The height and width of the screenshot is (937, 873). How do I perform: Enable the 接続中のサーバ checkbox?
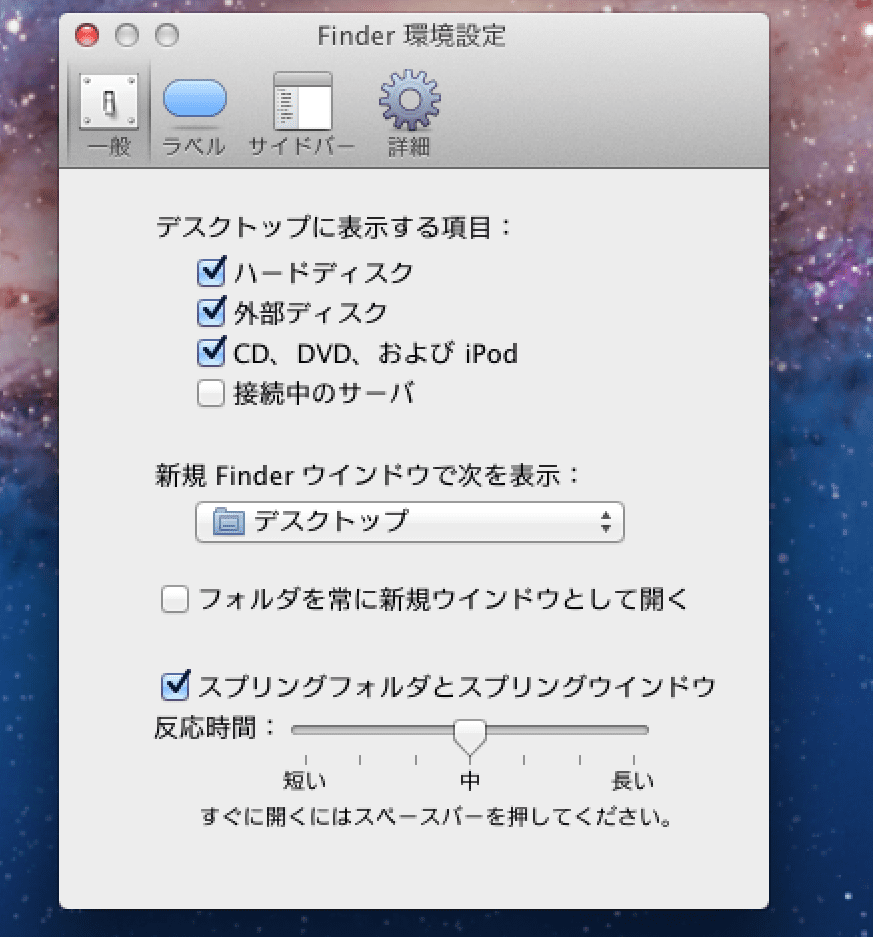211,393
